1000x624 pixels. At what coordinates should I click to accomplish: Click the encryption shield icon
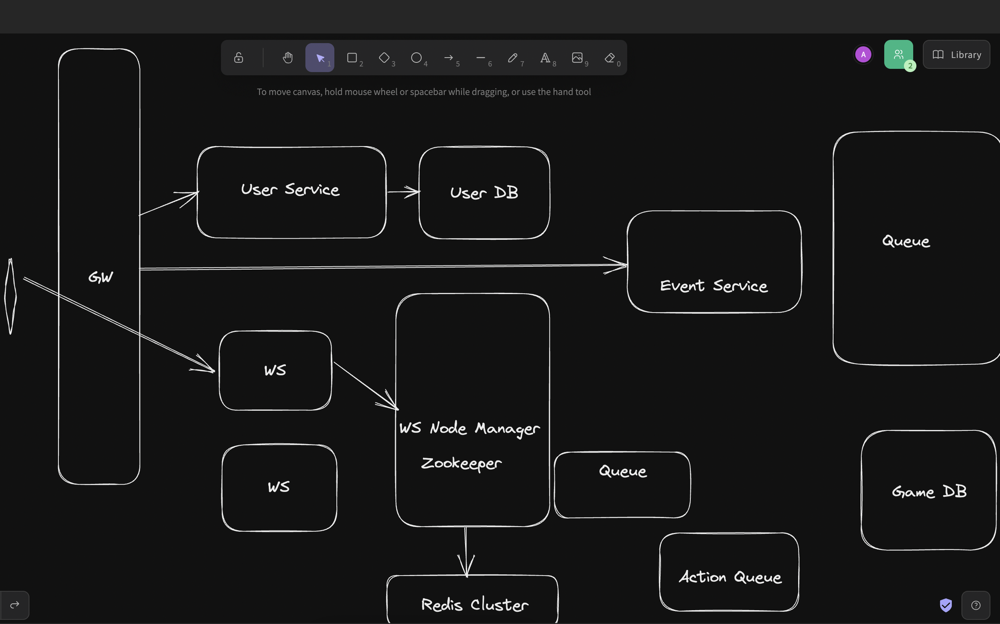pyautogui.click(x=946, y=605)
